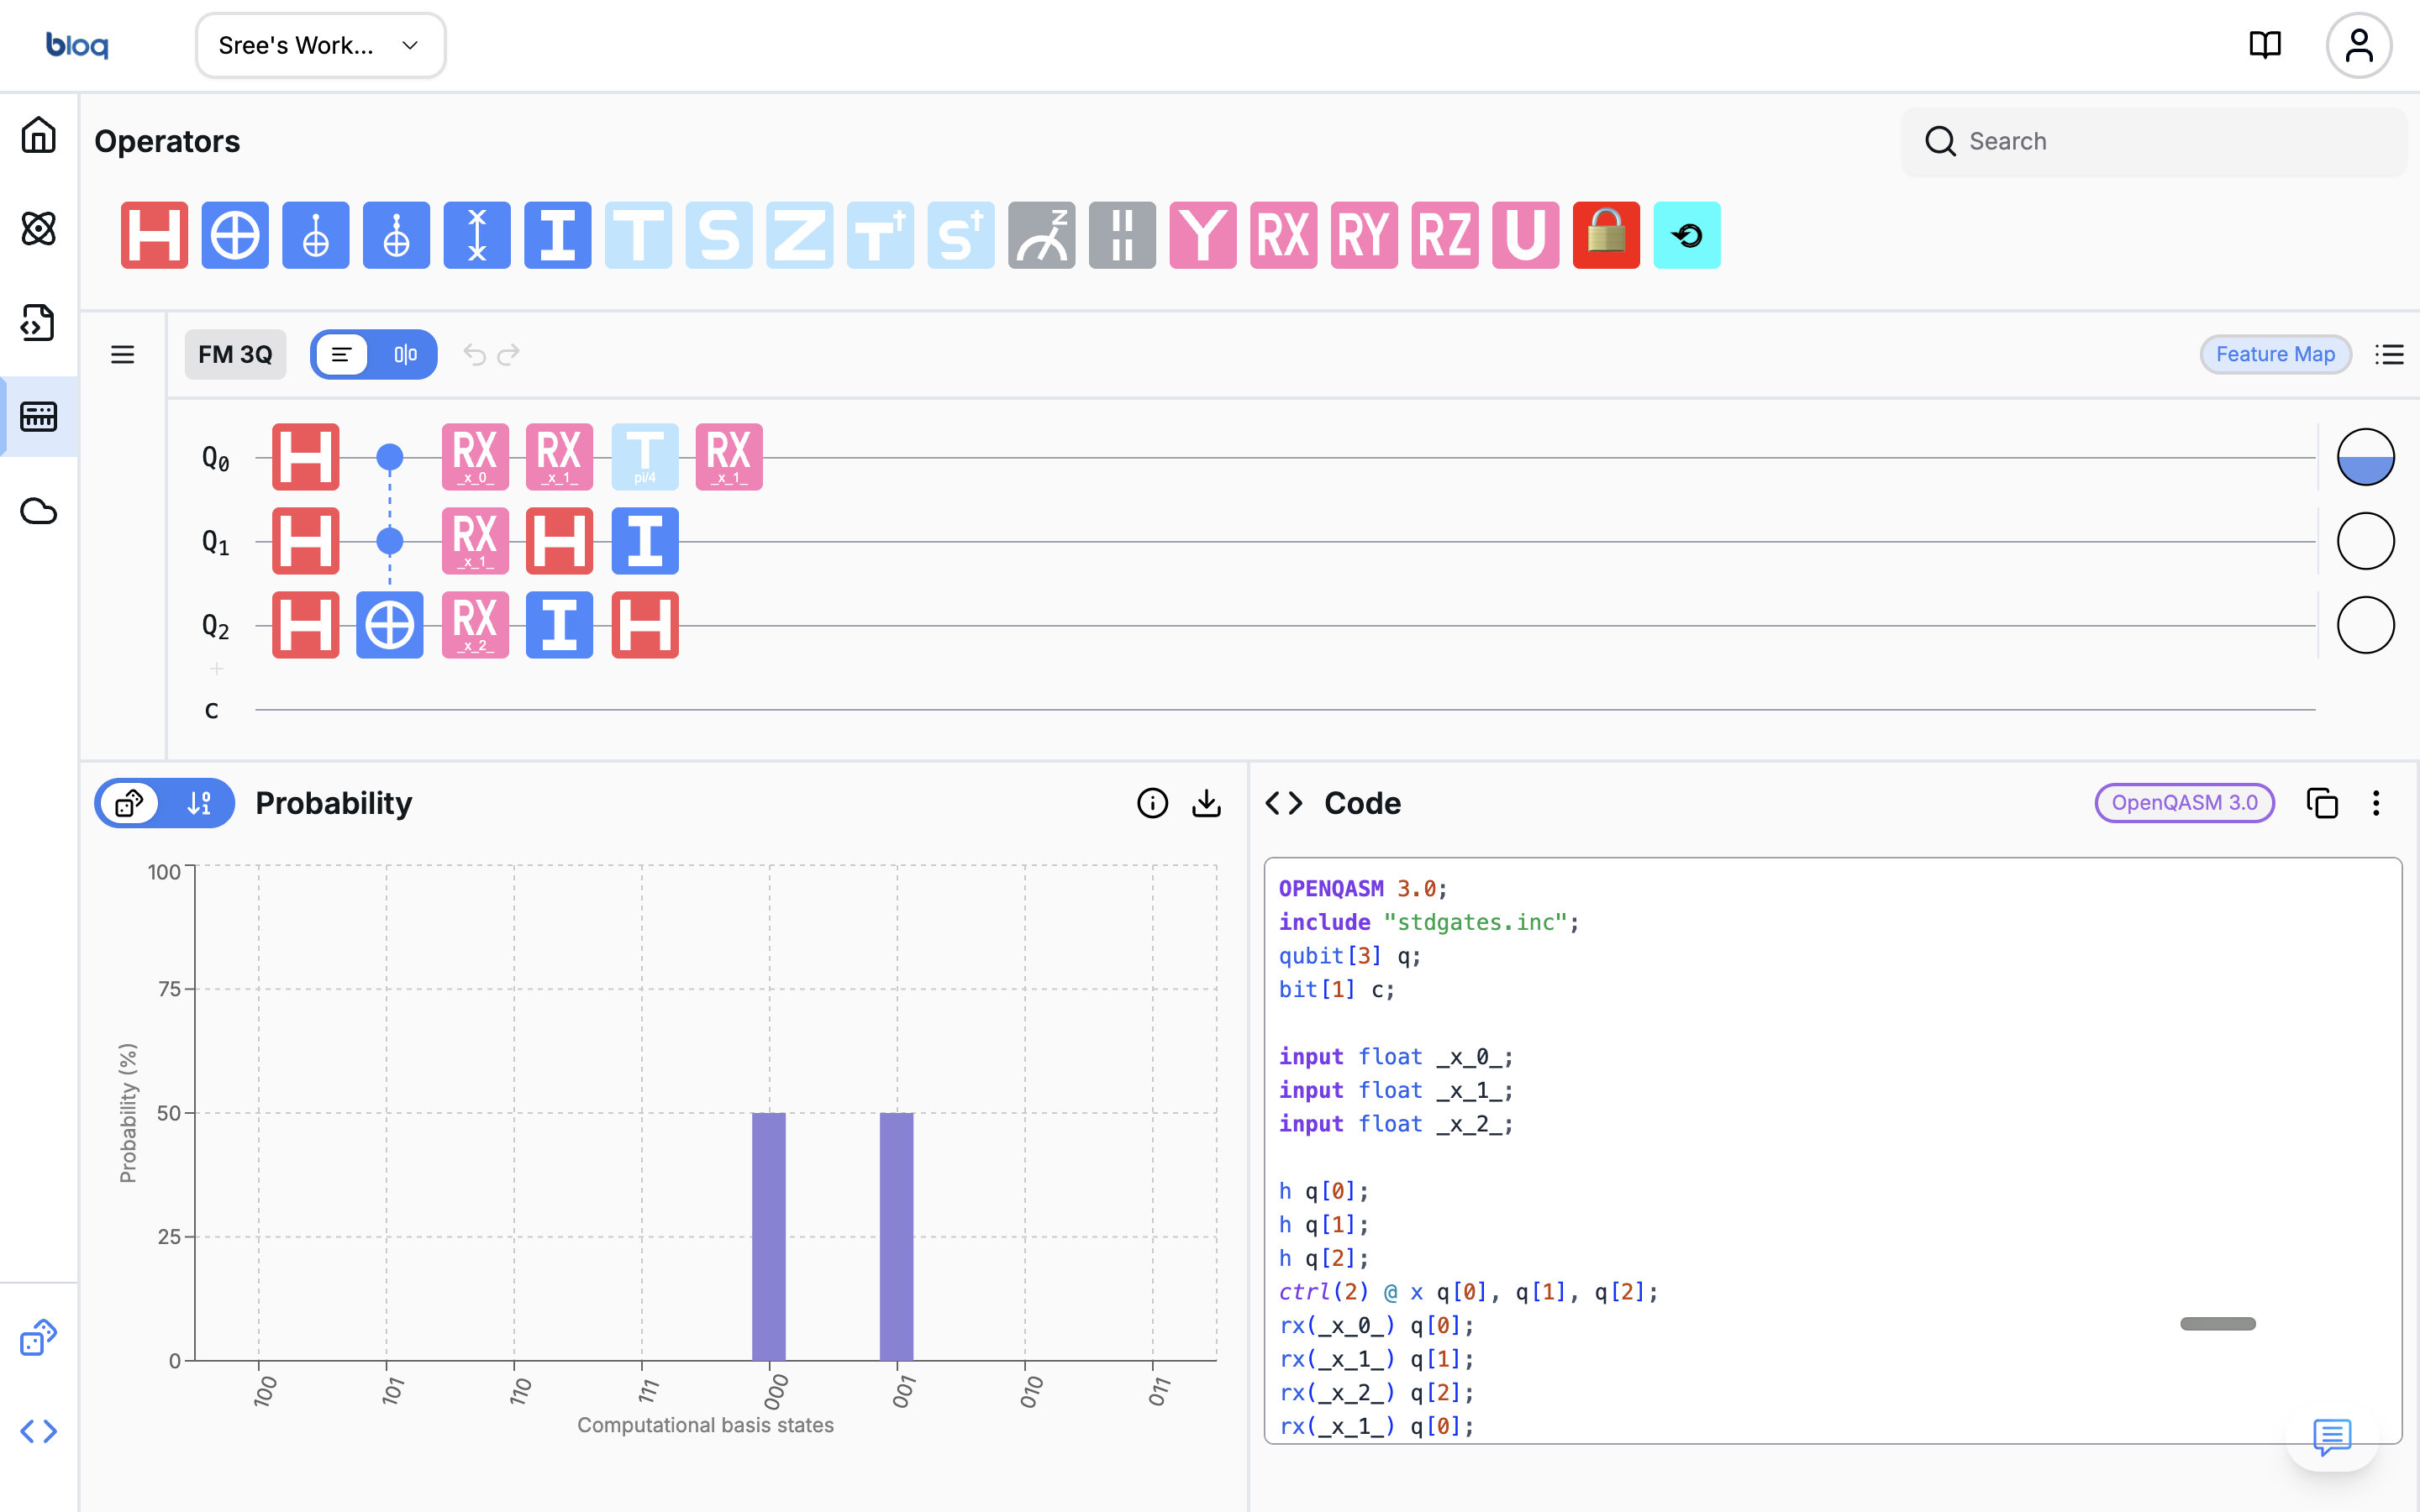Viewport: 2420px width, 1512px height.
Task: Select the RY rotation operator in palette
Action: [1364, 235]
